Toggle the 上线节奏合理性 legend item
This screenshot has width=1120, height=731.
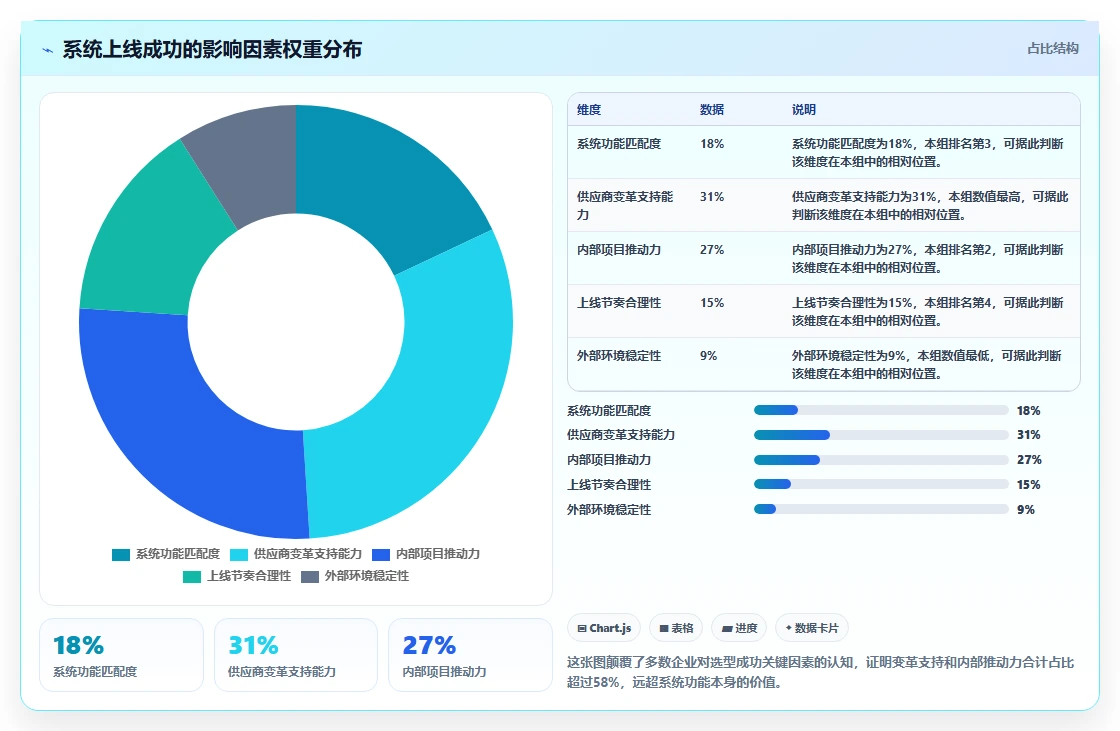point(237,576)
